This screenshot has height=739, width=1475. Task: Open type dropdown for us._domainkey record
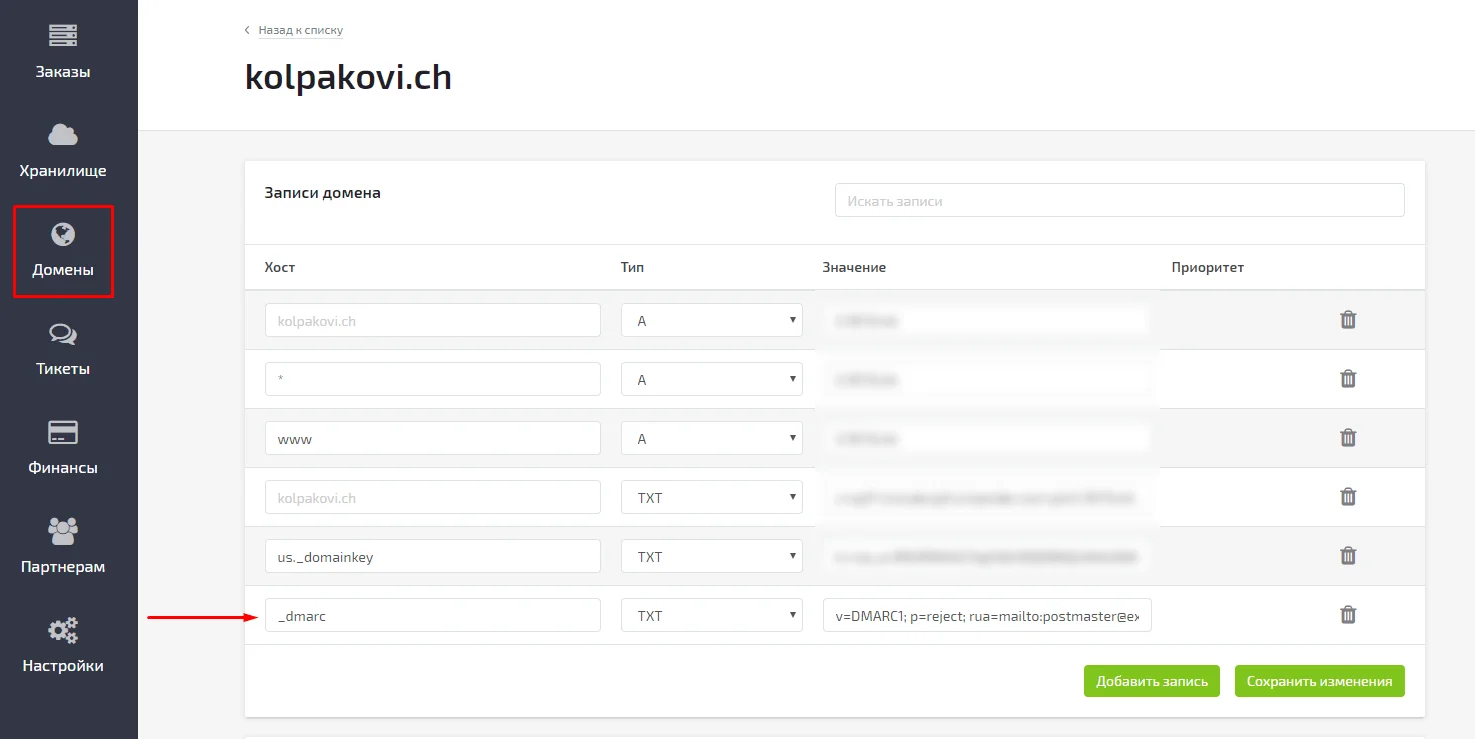[712, 556]
